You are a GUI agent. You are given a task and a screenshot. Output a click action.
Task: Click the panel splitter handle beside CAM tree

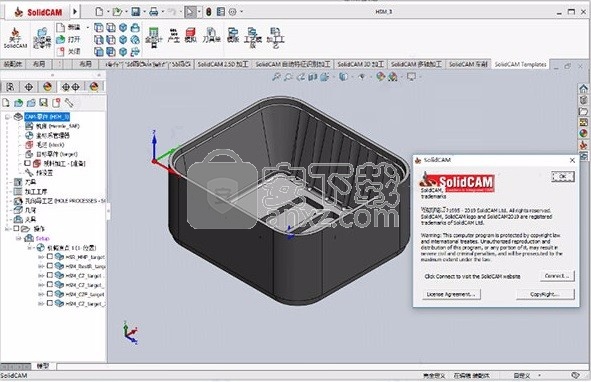109,211
